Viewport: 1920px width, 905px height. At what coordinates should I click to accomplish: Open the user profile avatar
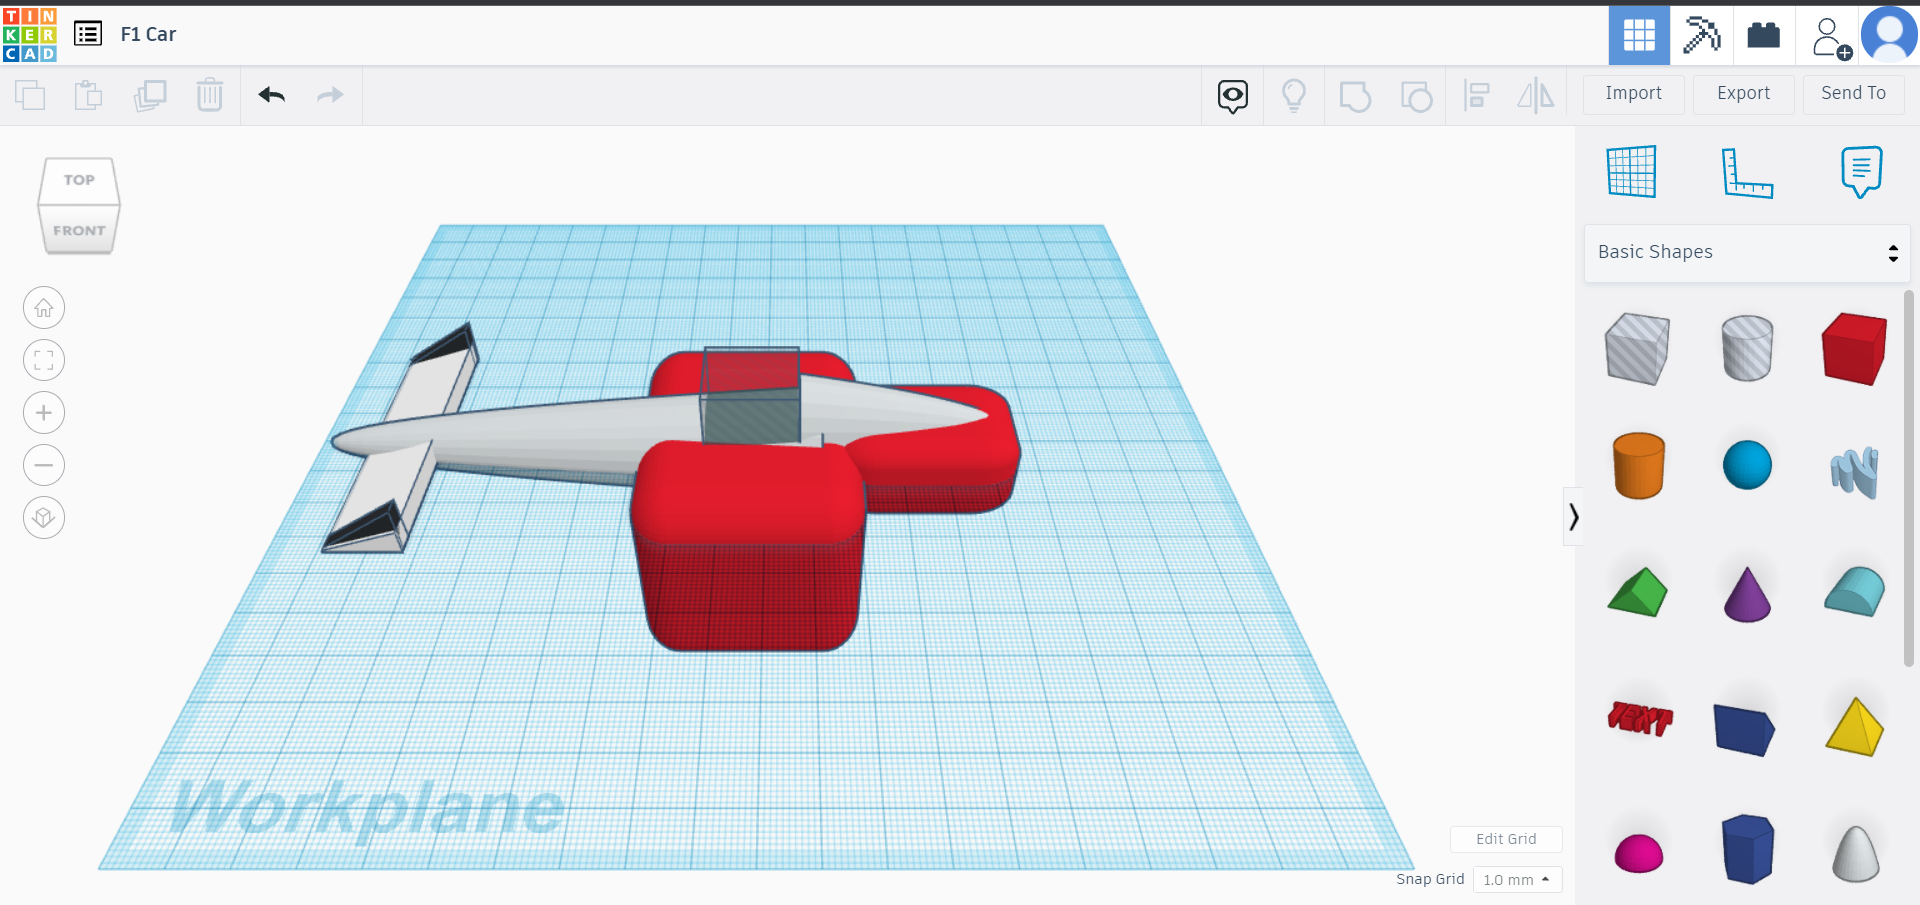coord(1889,35)
